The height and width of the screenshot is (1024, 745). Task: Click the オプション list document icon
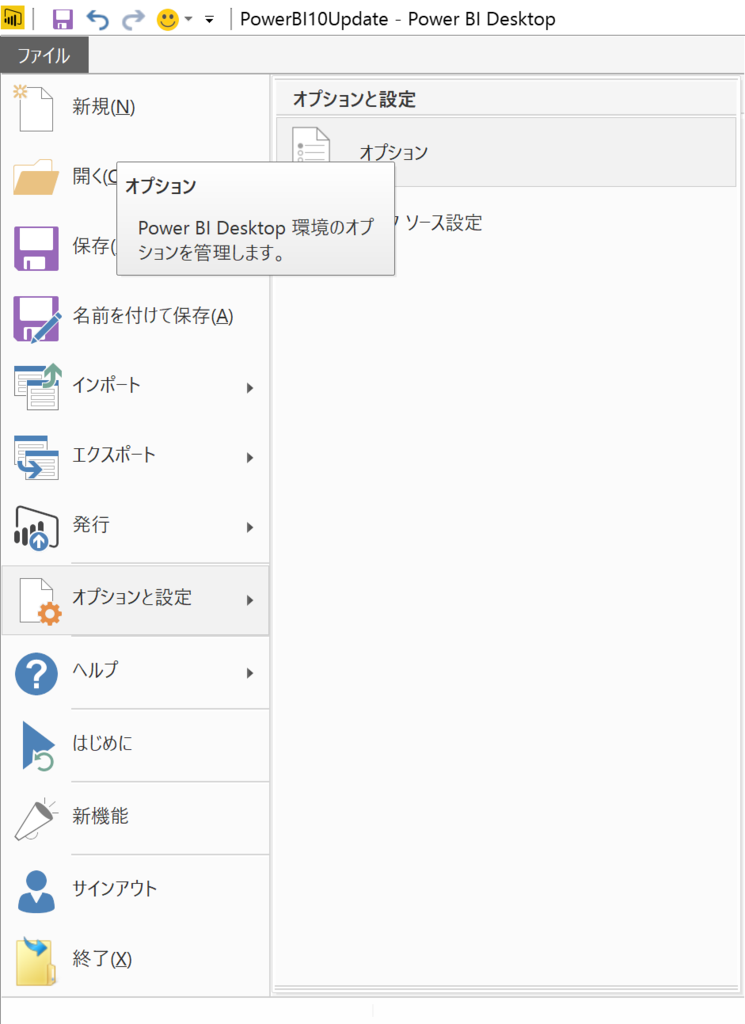coord(311,144)
